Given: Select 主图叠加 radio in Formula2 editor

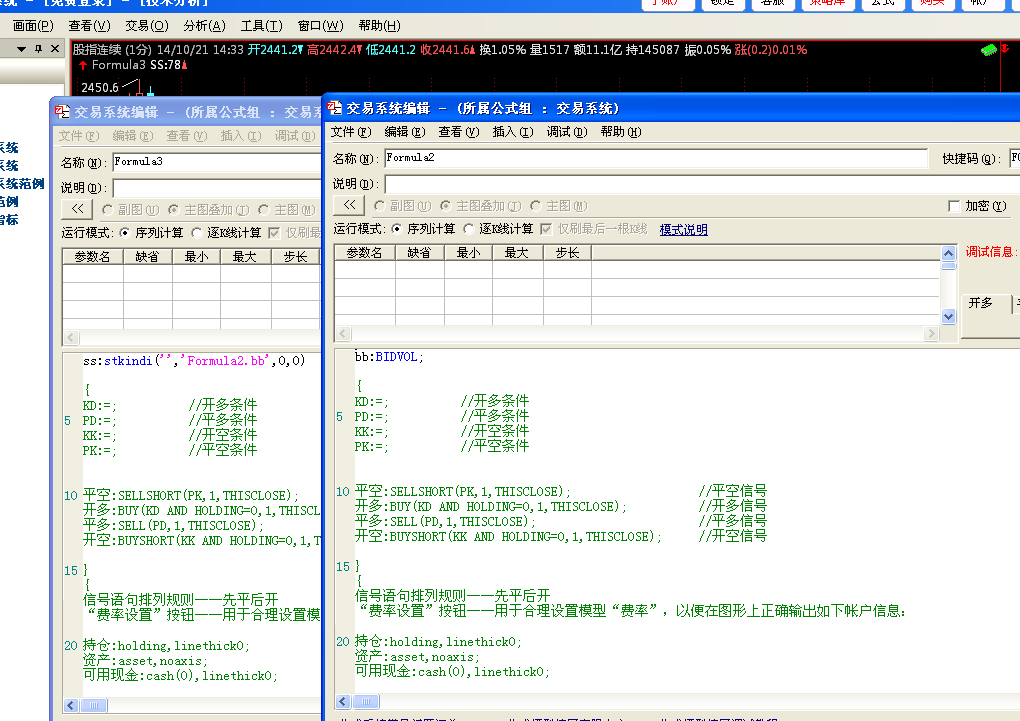Looking at the screenshot, I should tap(446, 206).
